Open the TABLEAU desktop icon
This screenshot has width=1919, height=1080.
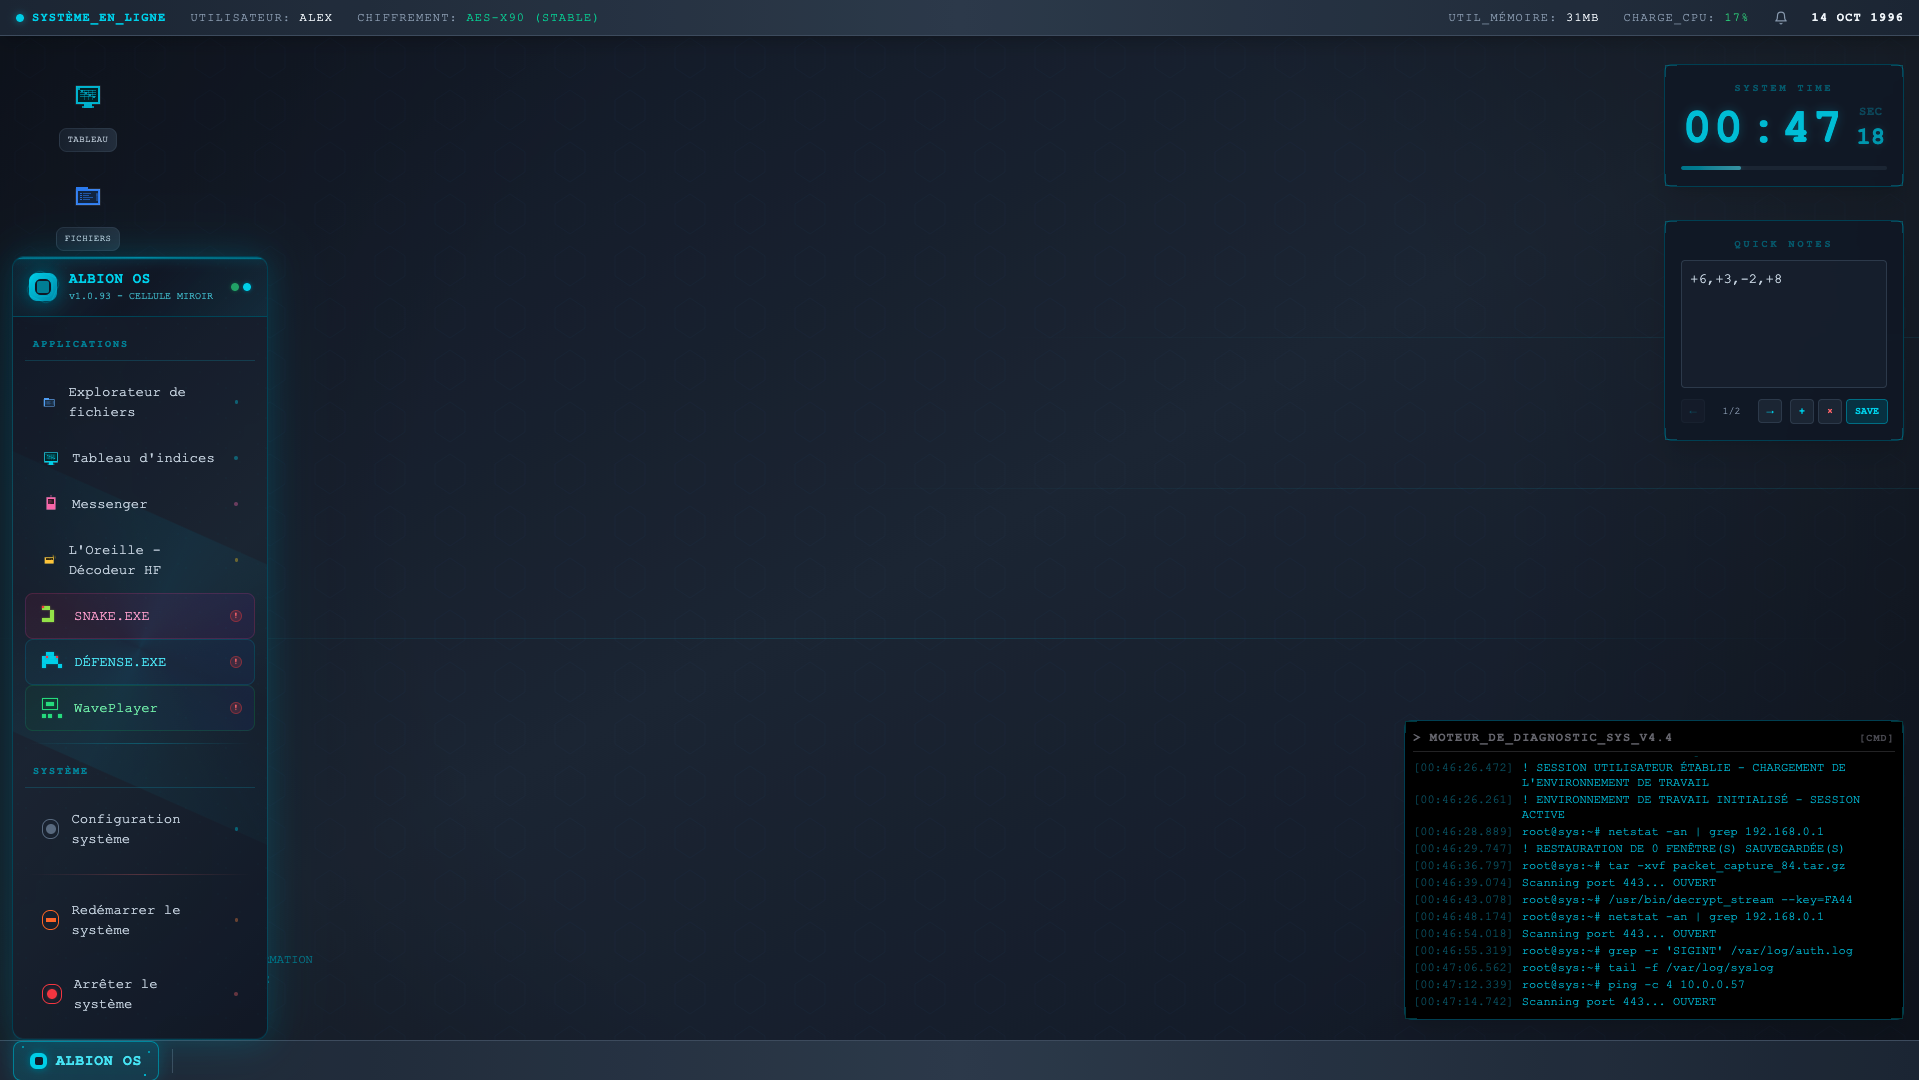tap(88, 116)
